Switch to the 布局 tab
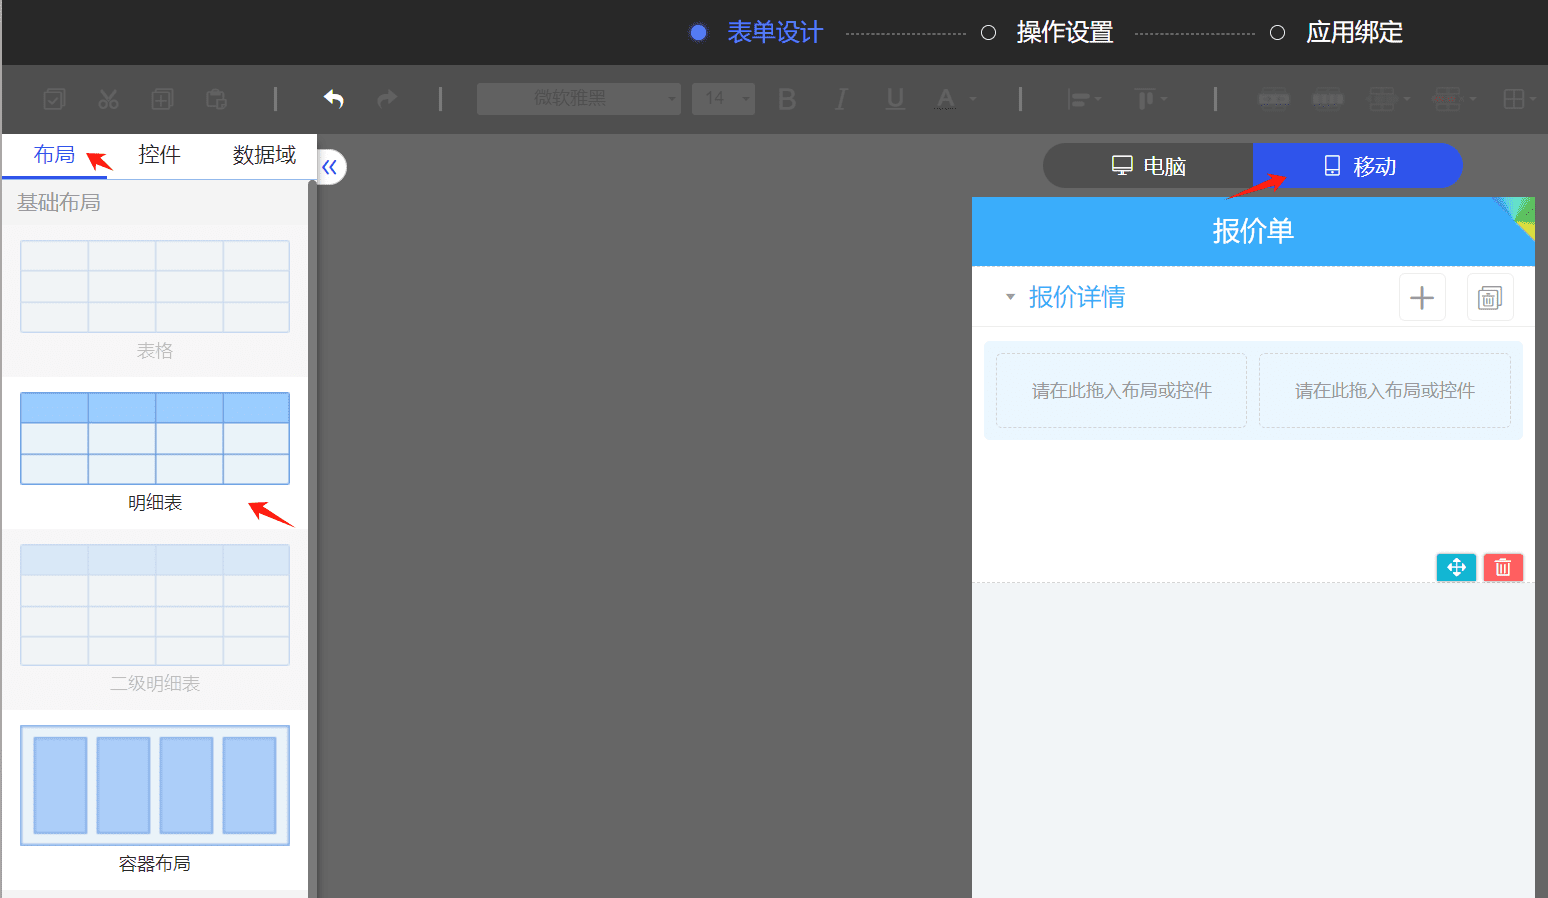The height and width of the screenshot is (898, 1548). [x=54, y=155]
